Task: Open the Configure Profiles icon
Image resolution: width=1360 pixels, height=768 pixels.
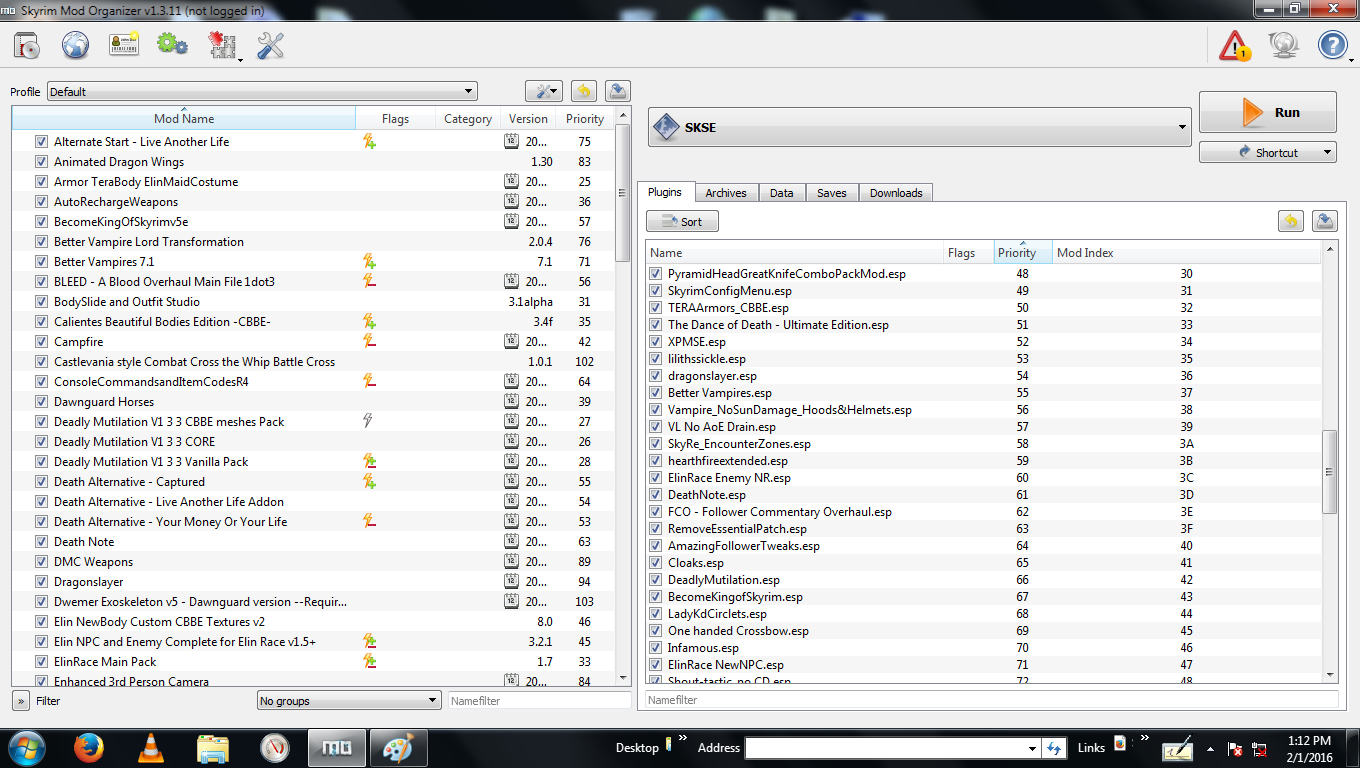Action: click(124, 45)
